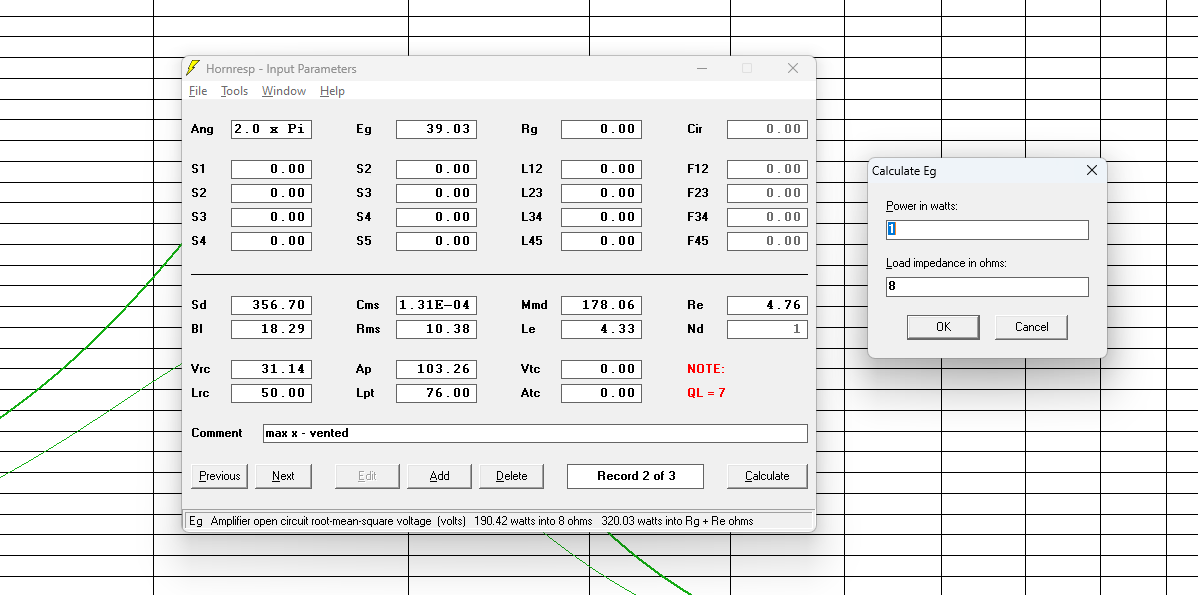1198x595 pixels.
Task: Click the Comment field 'max x - vented'
Action: (535, 433)
